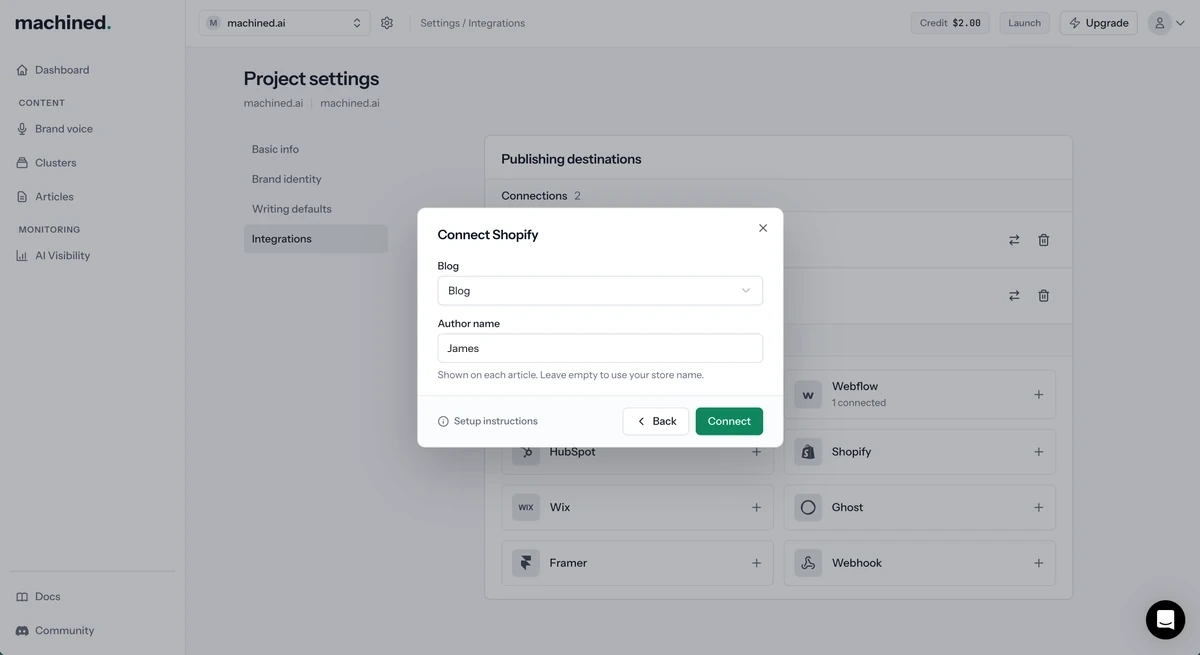This screenshot has height=655, width=1200.
Task: Click the user profile avatar
Action: pyautogui.click(x=1159, y=23)
